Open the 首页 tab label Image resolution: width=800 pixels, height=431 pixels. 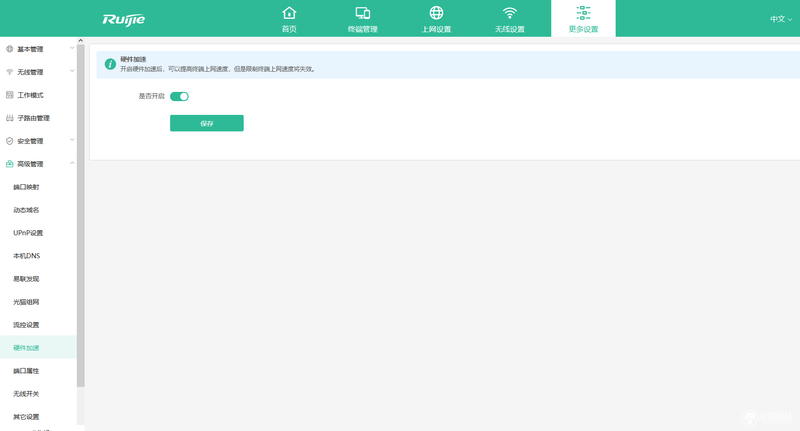(x=289, y=29)
